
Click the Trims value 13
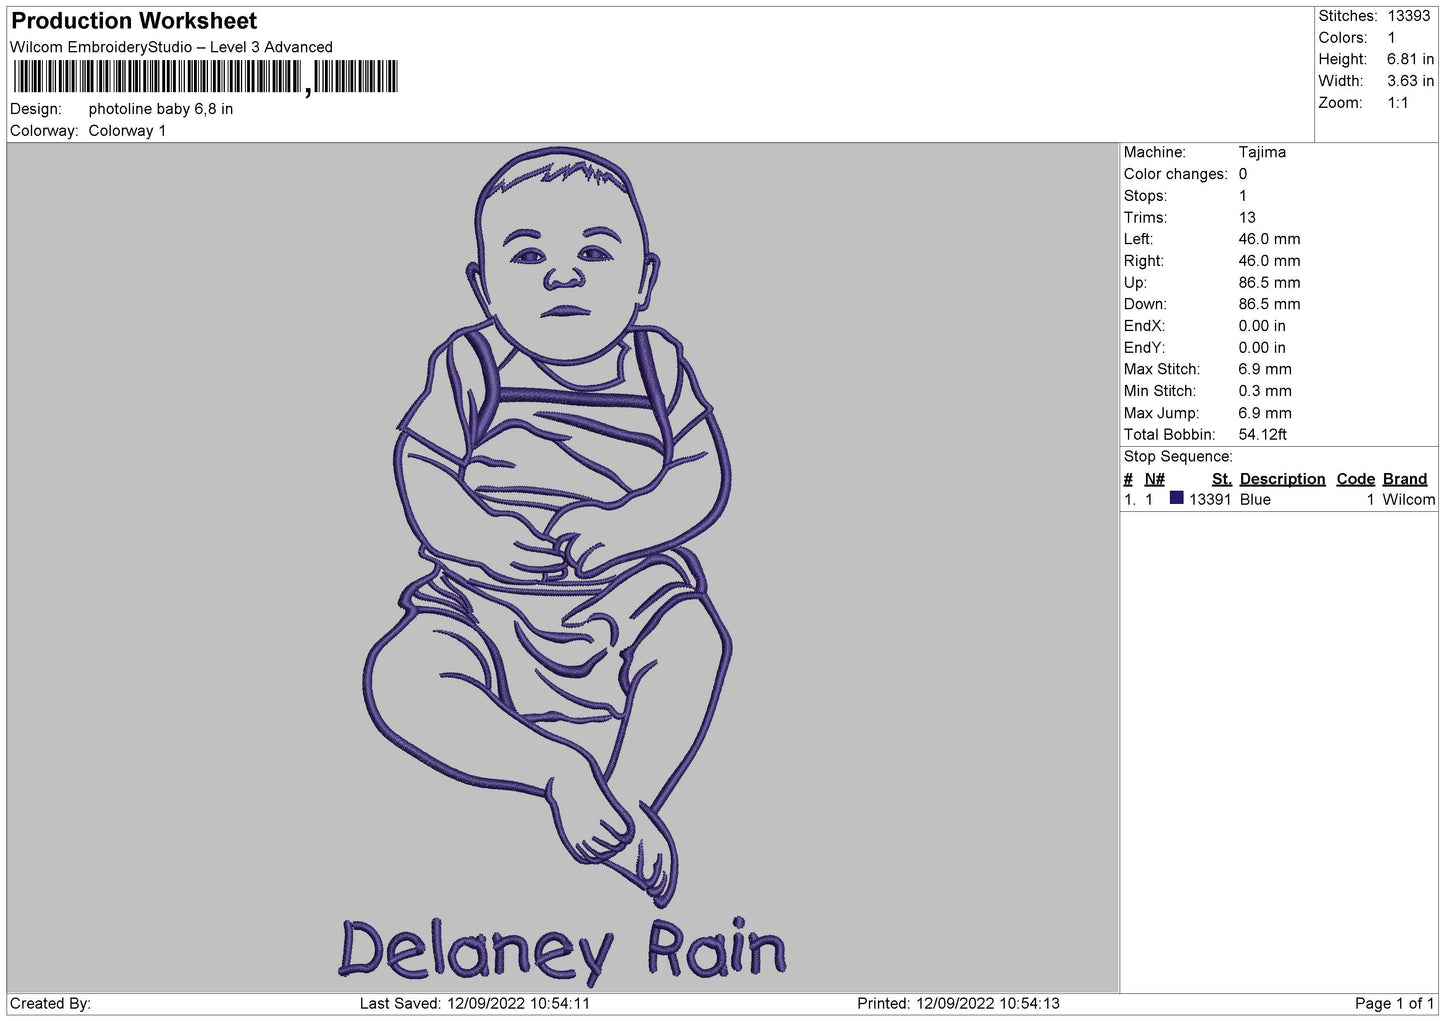[x=1247, y=218]
